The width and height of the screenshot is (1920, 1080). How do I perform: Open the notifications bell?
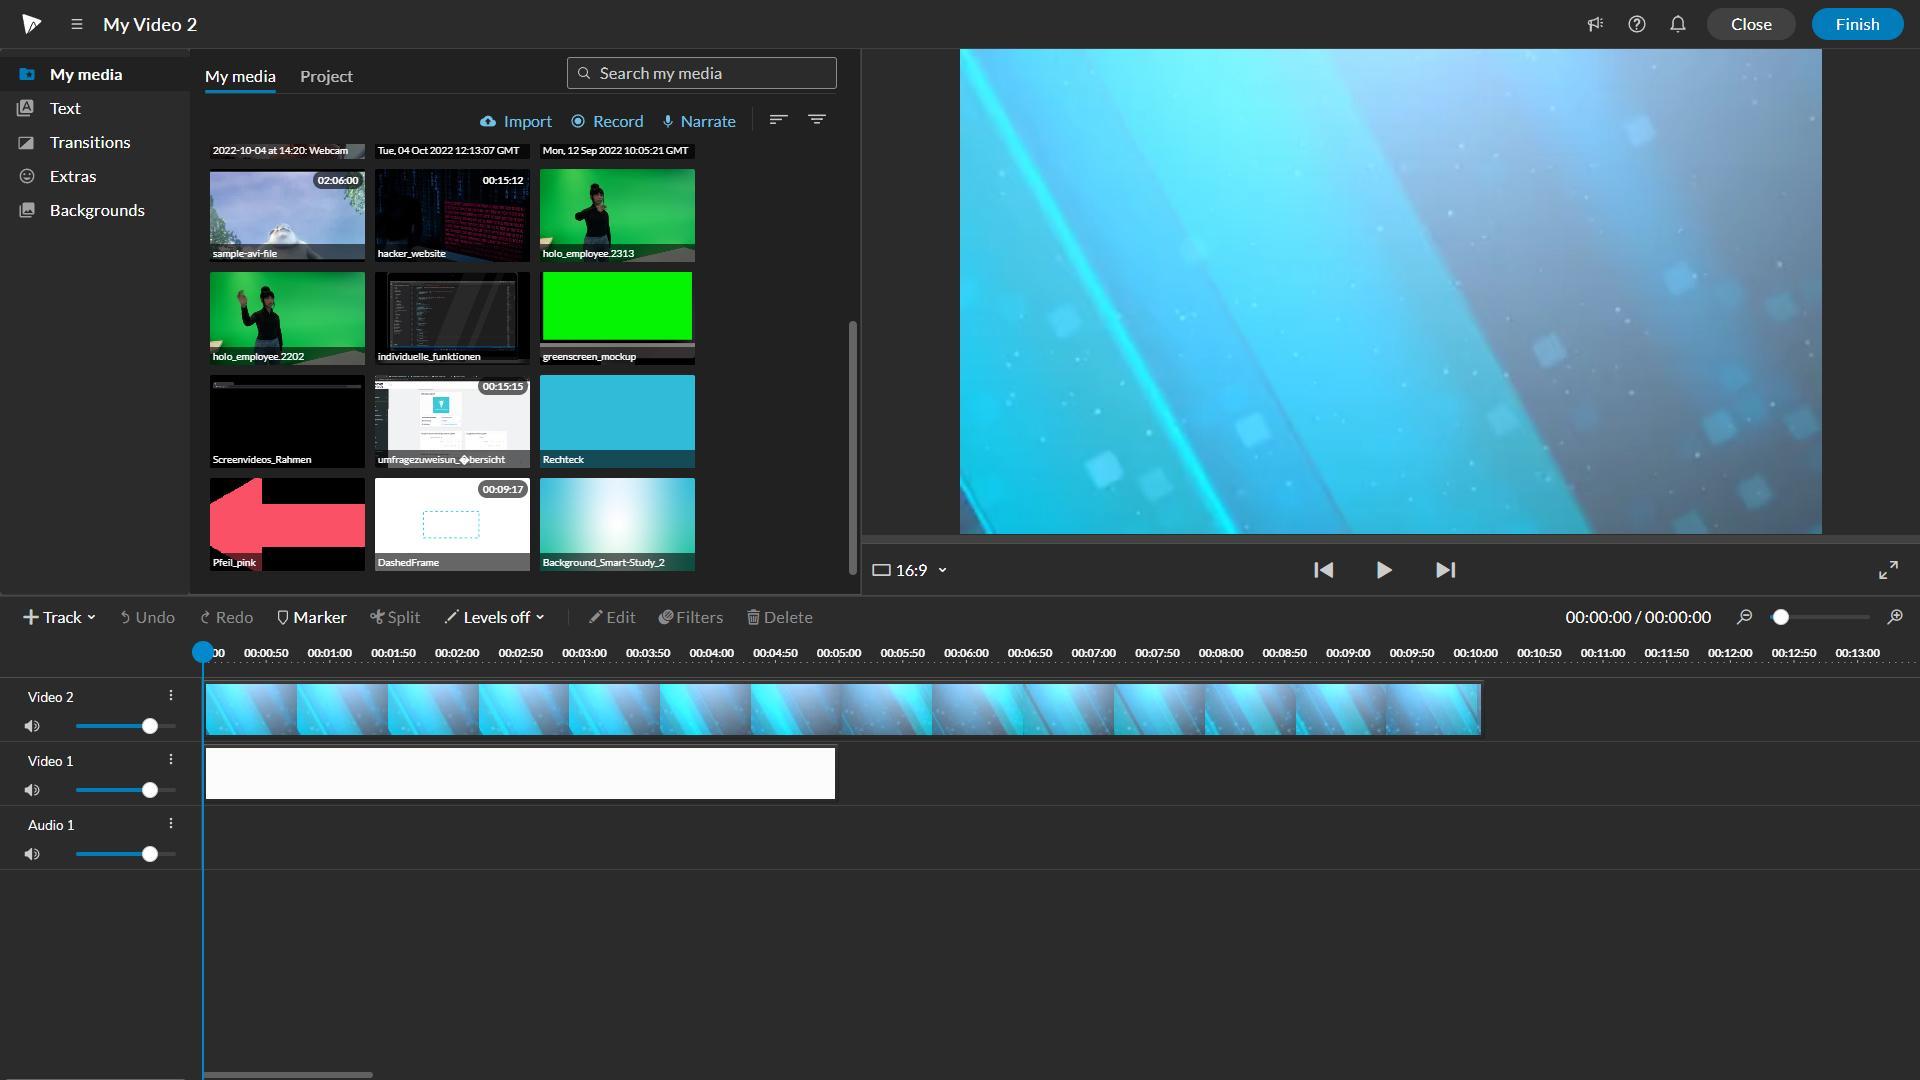(x=1678, y=24)
